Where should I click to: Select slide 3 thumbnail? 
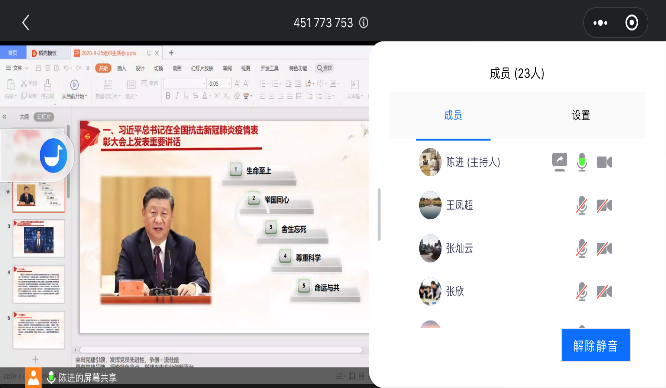pyautogui.click(x=39, y=238)
